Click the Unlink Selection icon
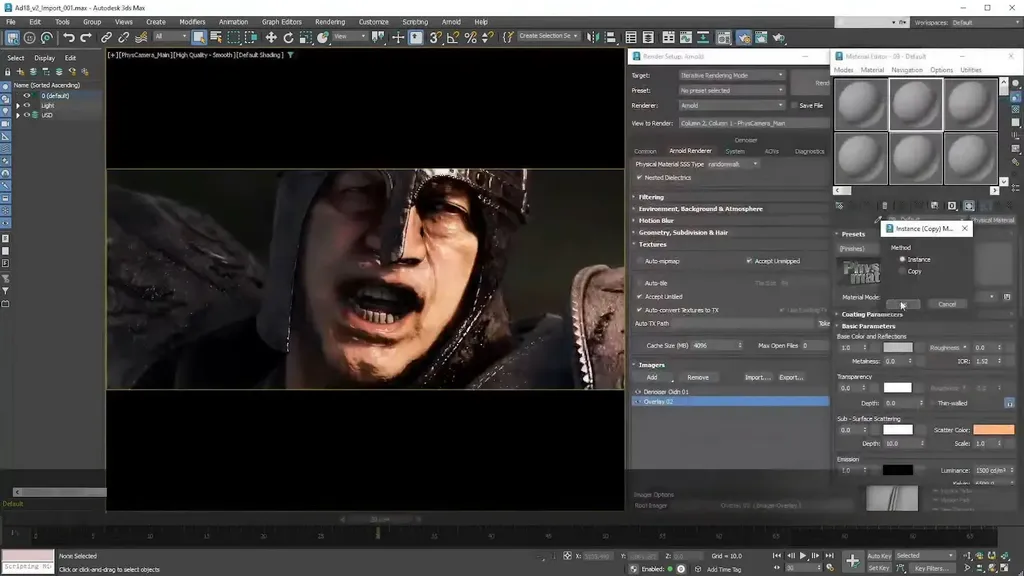 [x=123, y=38]
